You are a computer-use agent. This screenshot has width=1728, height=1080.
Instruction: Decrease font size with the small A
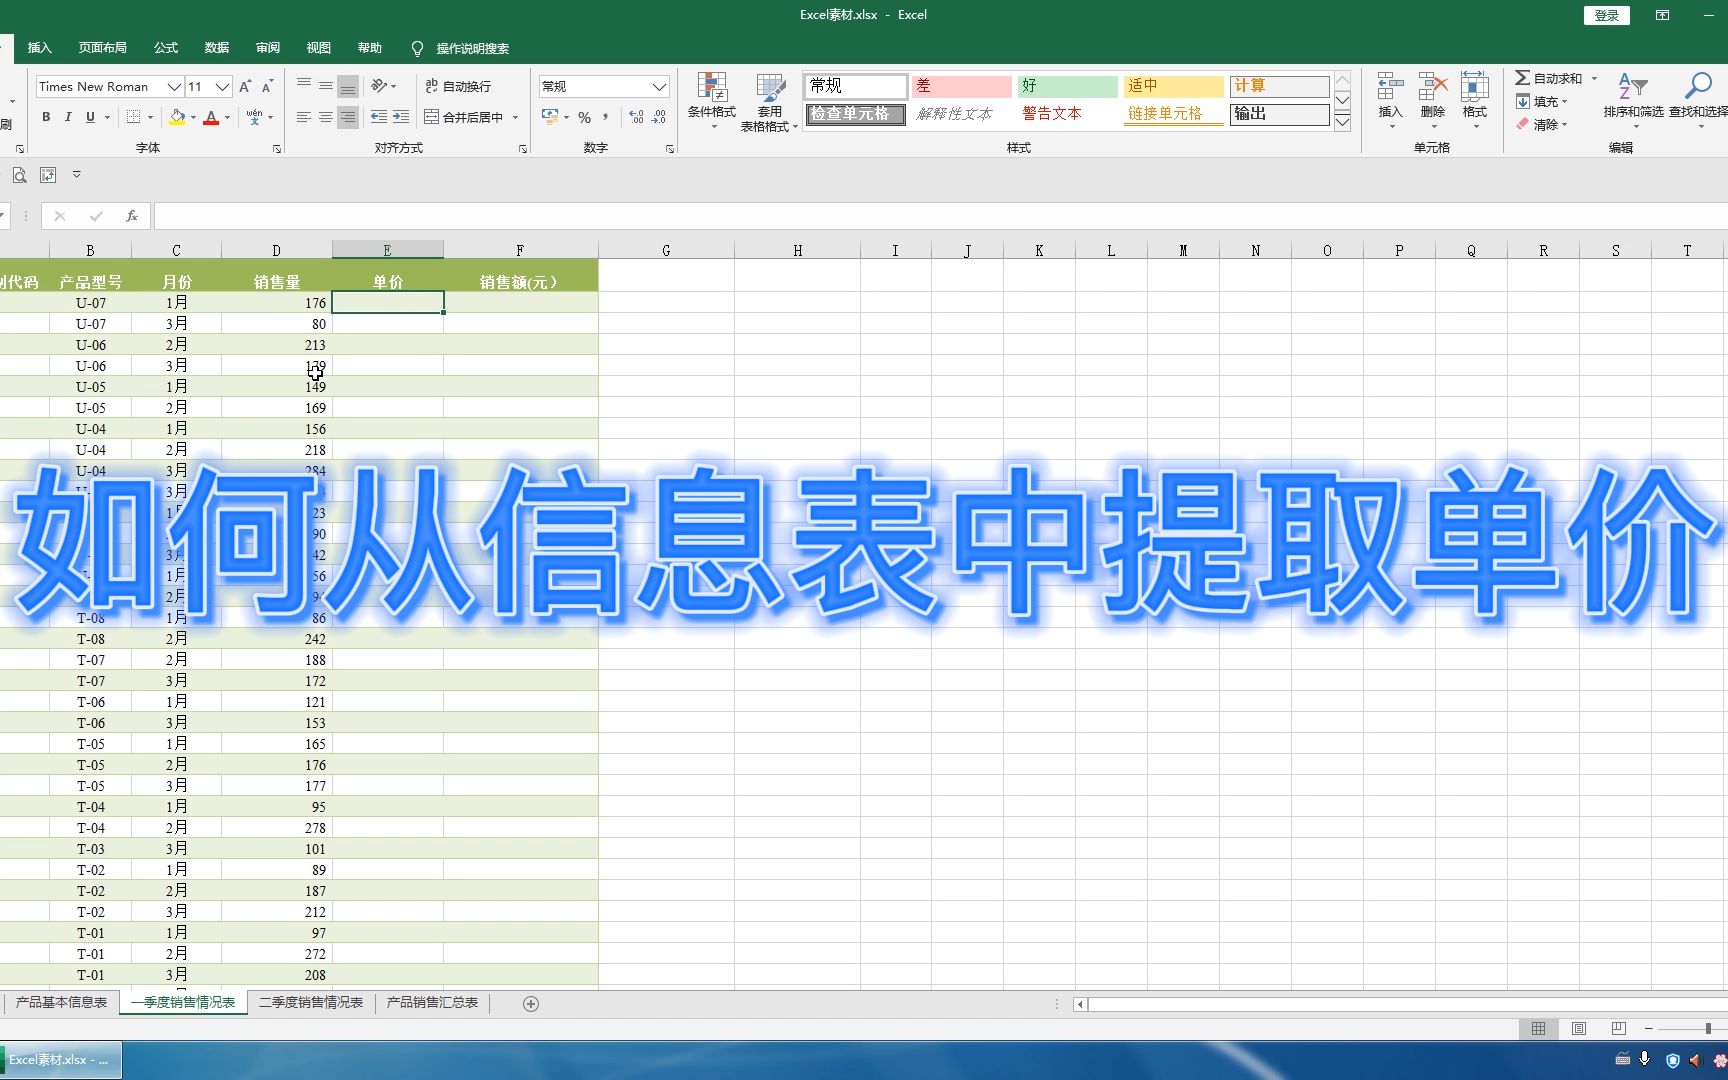[267, 87]
